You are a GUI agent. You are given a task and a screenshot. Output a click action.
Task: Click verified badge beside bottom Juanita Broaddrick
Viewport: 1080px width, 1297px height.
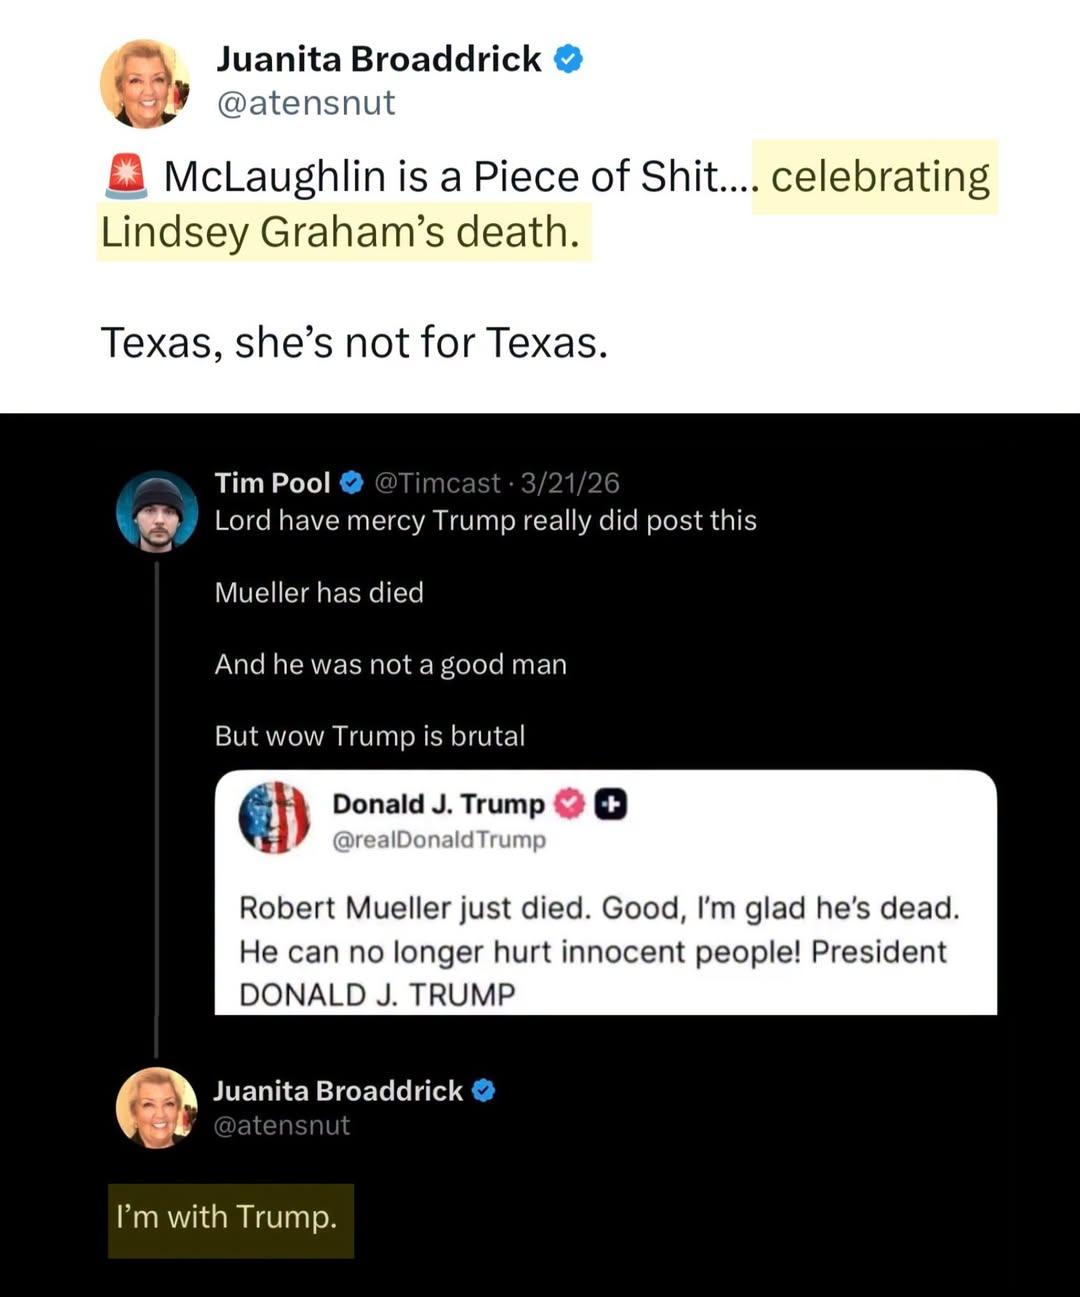pos(483,1091)
